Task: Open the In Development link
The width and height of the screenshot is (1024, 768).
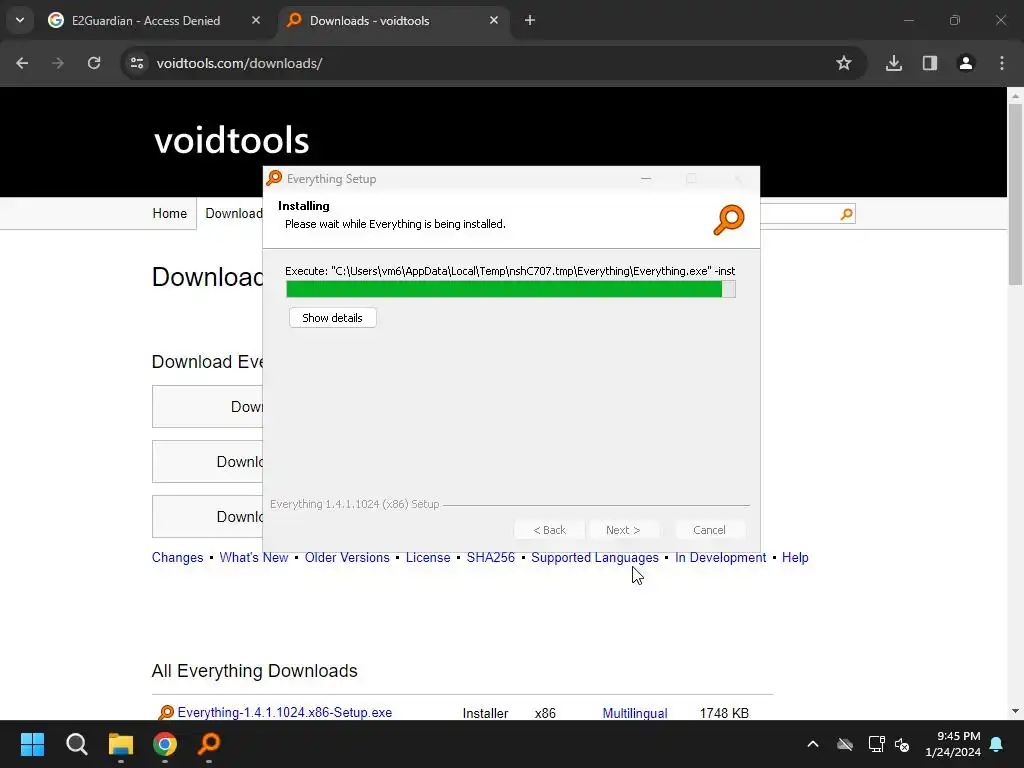Action: [x=720, y=558]
